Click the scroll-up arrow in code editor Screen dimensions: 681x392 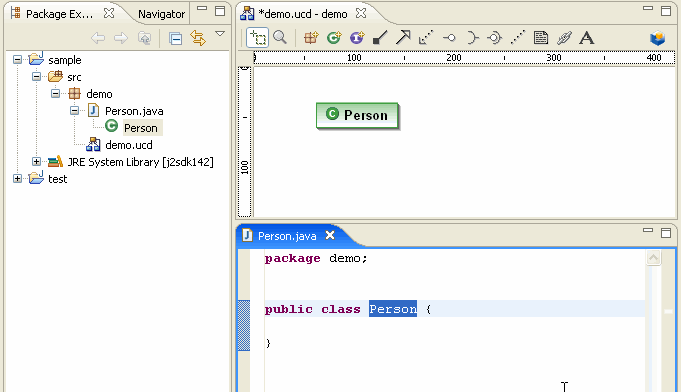point(653,258)
